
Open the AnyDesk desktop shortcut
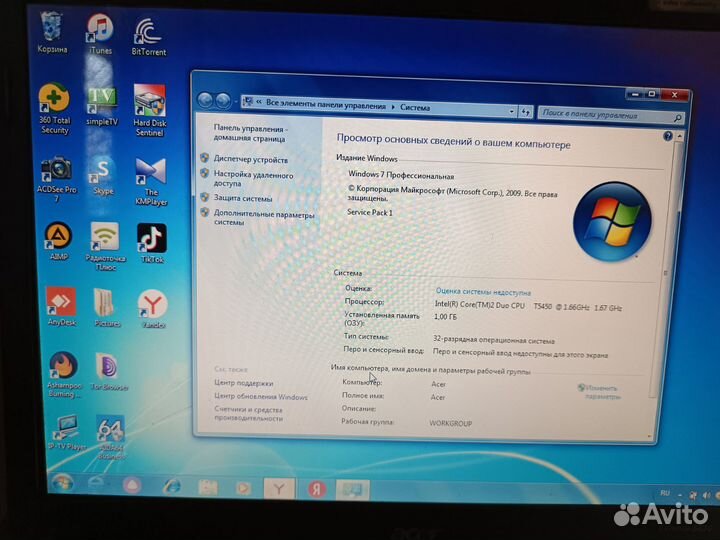[61, 306]
